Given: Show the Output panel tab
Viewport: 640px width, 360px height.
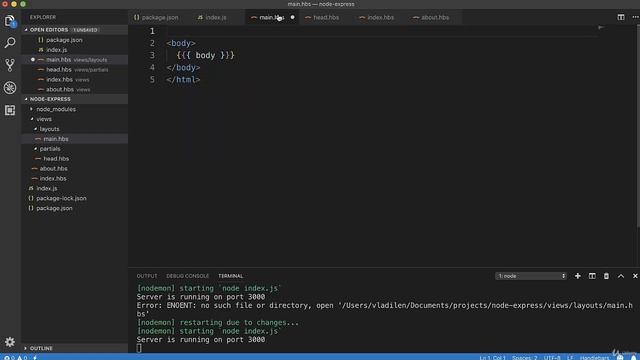Looking at the screenshot, I should [x=147, y=276].
